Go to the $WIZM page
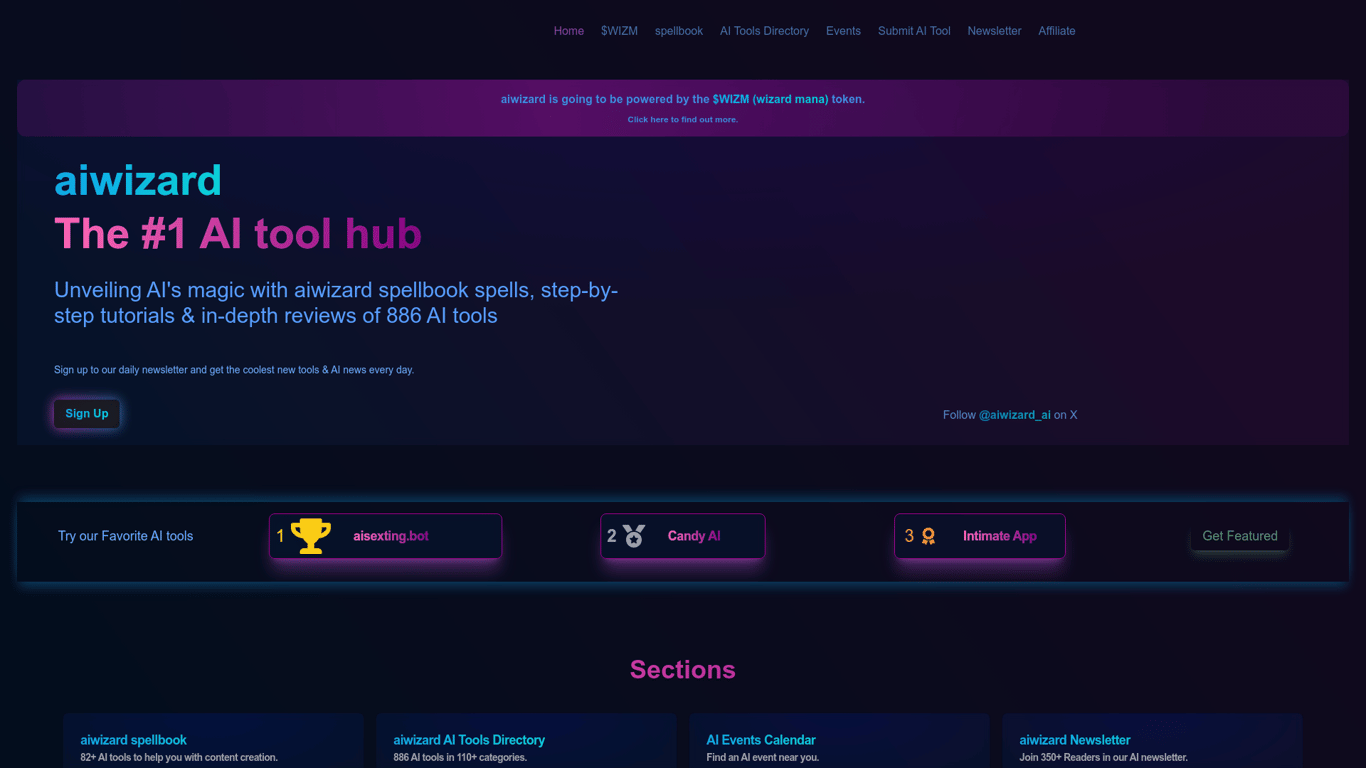This screenshot has height=768, width=1366. pos(619,31)
